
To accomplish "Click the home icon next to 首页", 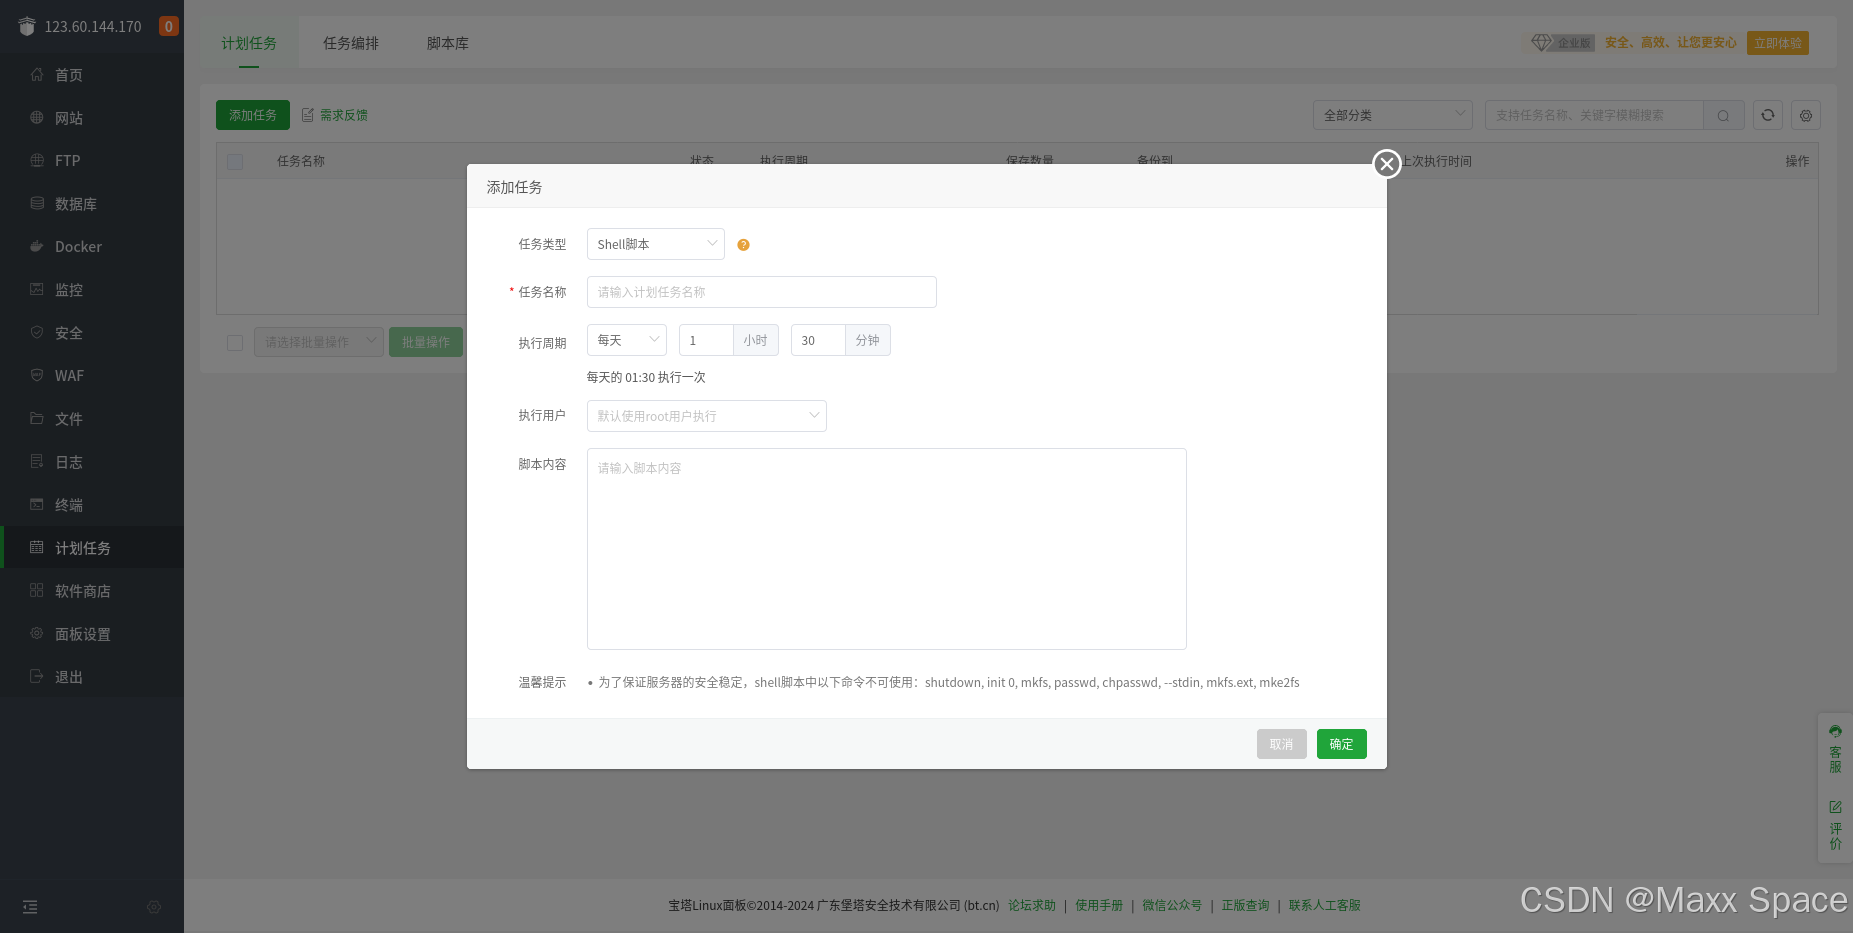I will pyautogui.click(x=37, y=74).
